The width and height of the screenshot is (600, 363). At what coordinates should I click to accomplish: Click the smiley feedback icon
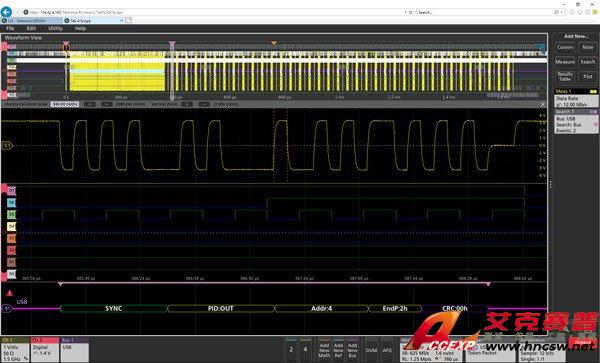coord(595,12)
